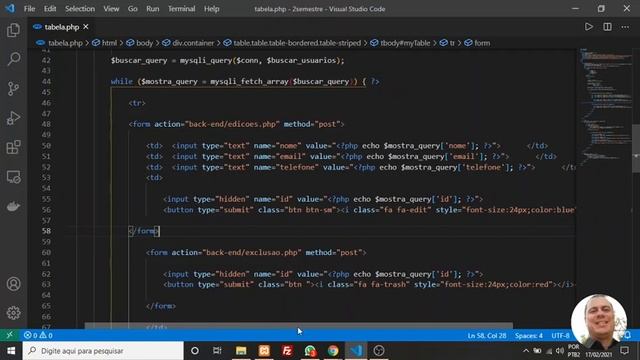Open Task View in taskbar
This screenshot has width=640, height=360.
pyautogui.click(x=217, y=351)
